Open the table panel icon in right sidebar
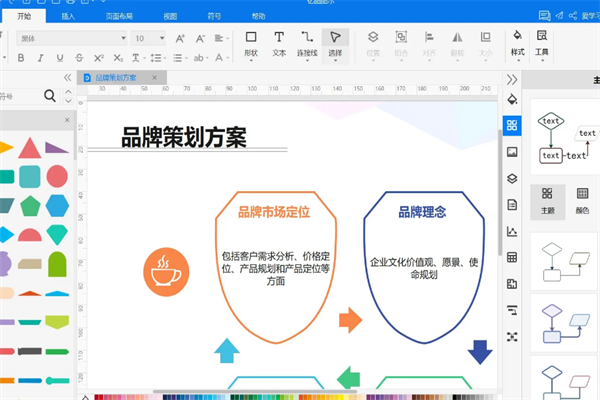Viewport: 600px width, 400px height. tap(512, 257)
